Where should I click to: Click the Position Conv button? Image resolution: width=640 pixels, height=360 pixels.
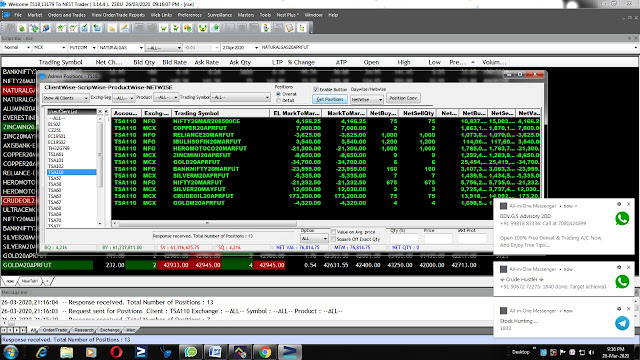coord(403,98)
